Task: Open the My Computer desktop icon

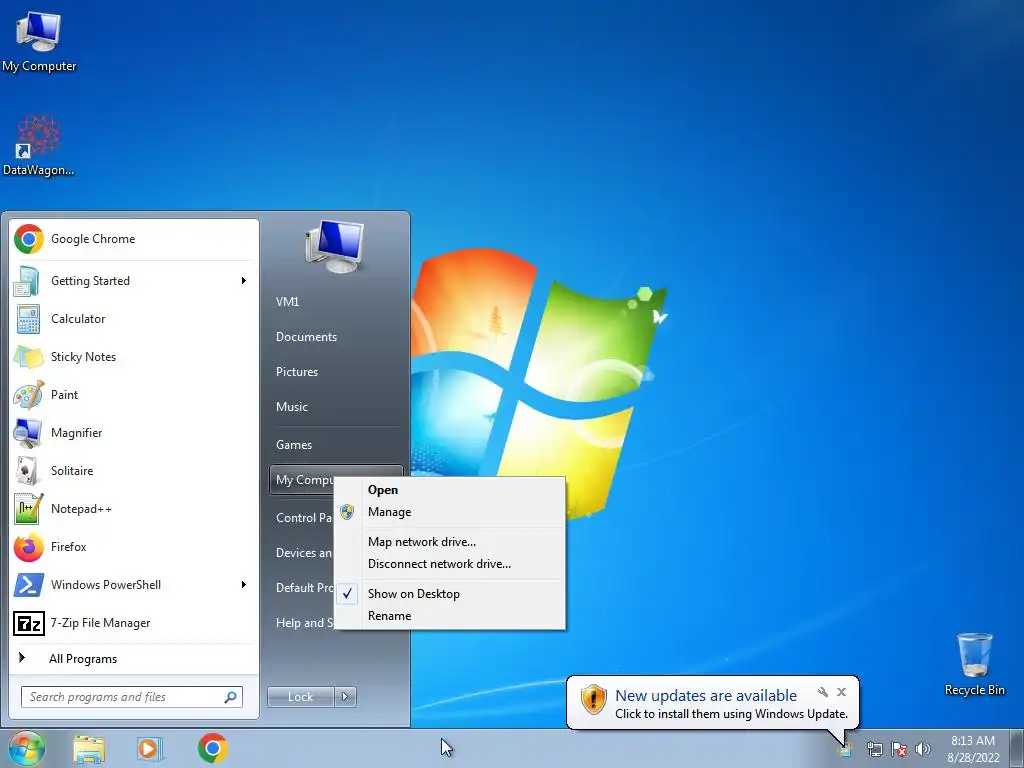Action: pyautogui.click(x=39, y=41)
